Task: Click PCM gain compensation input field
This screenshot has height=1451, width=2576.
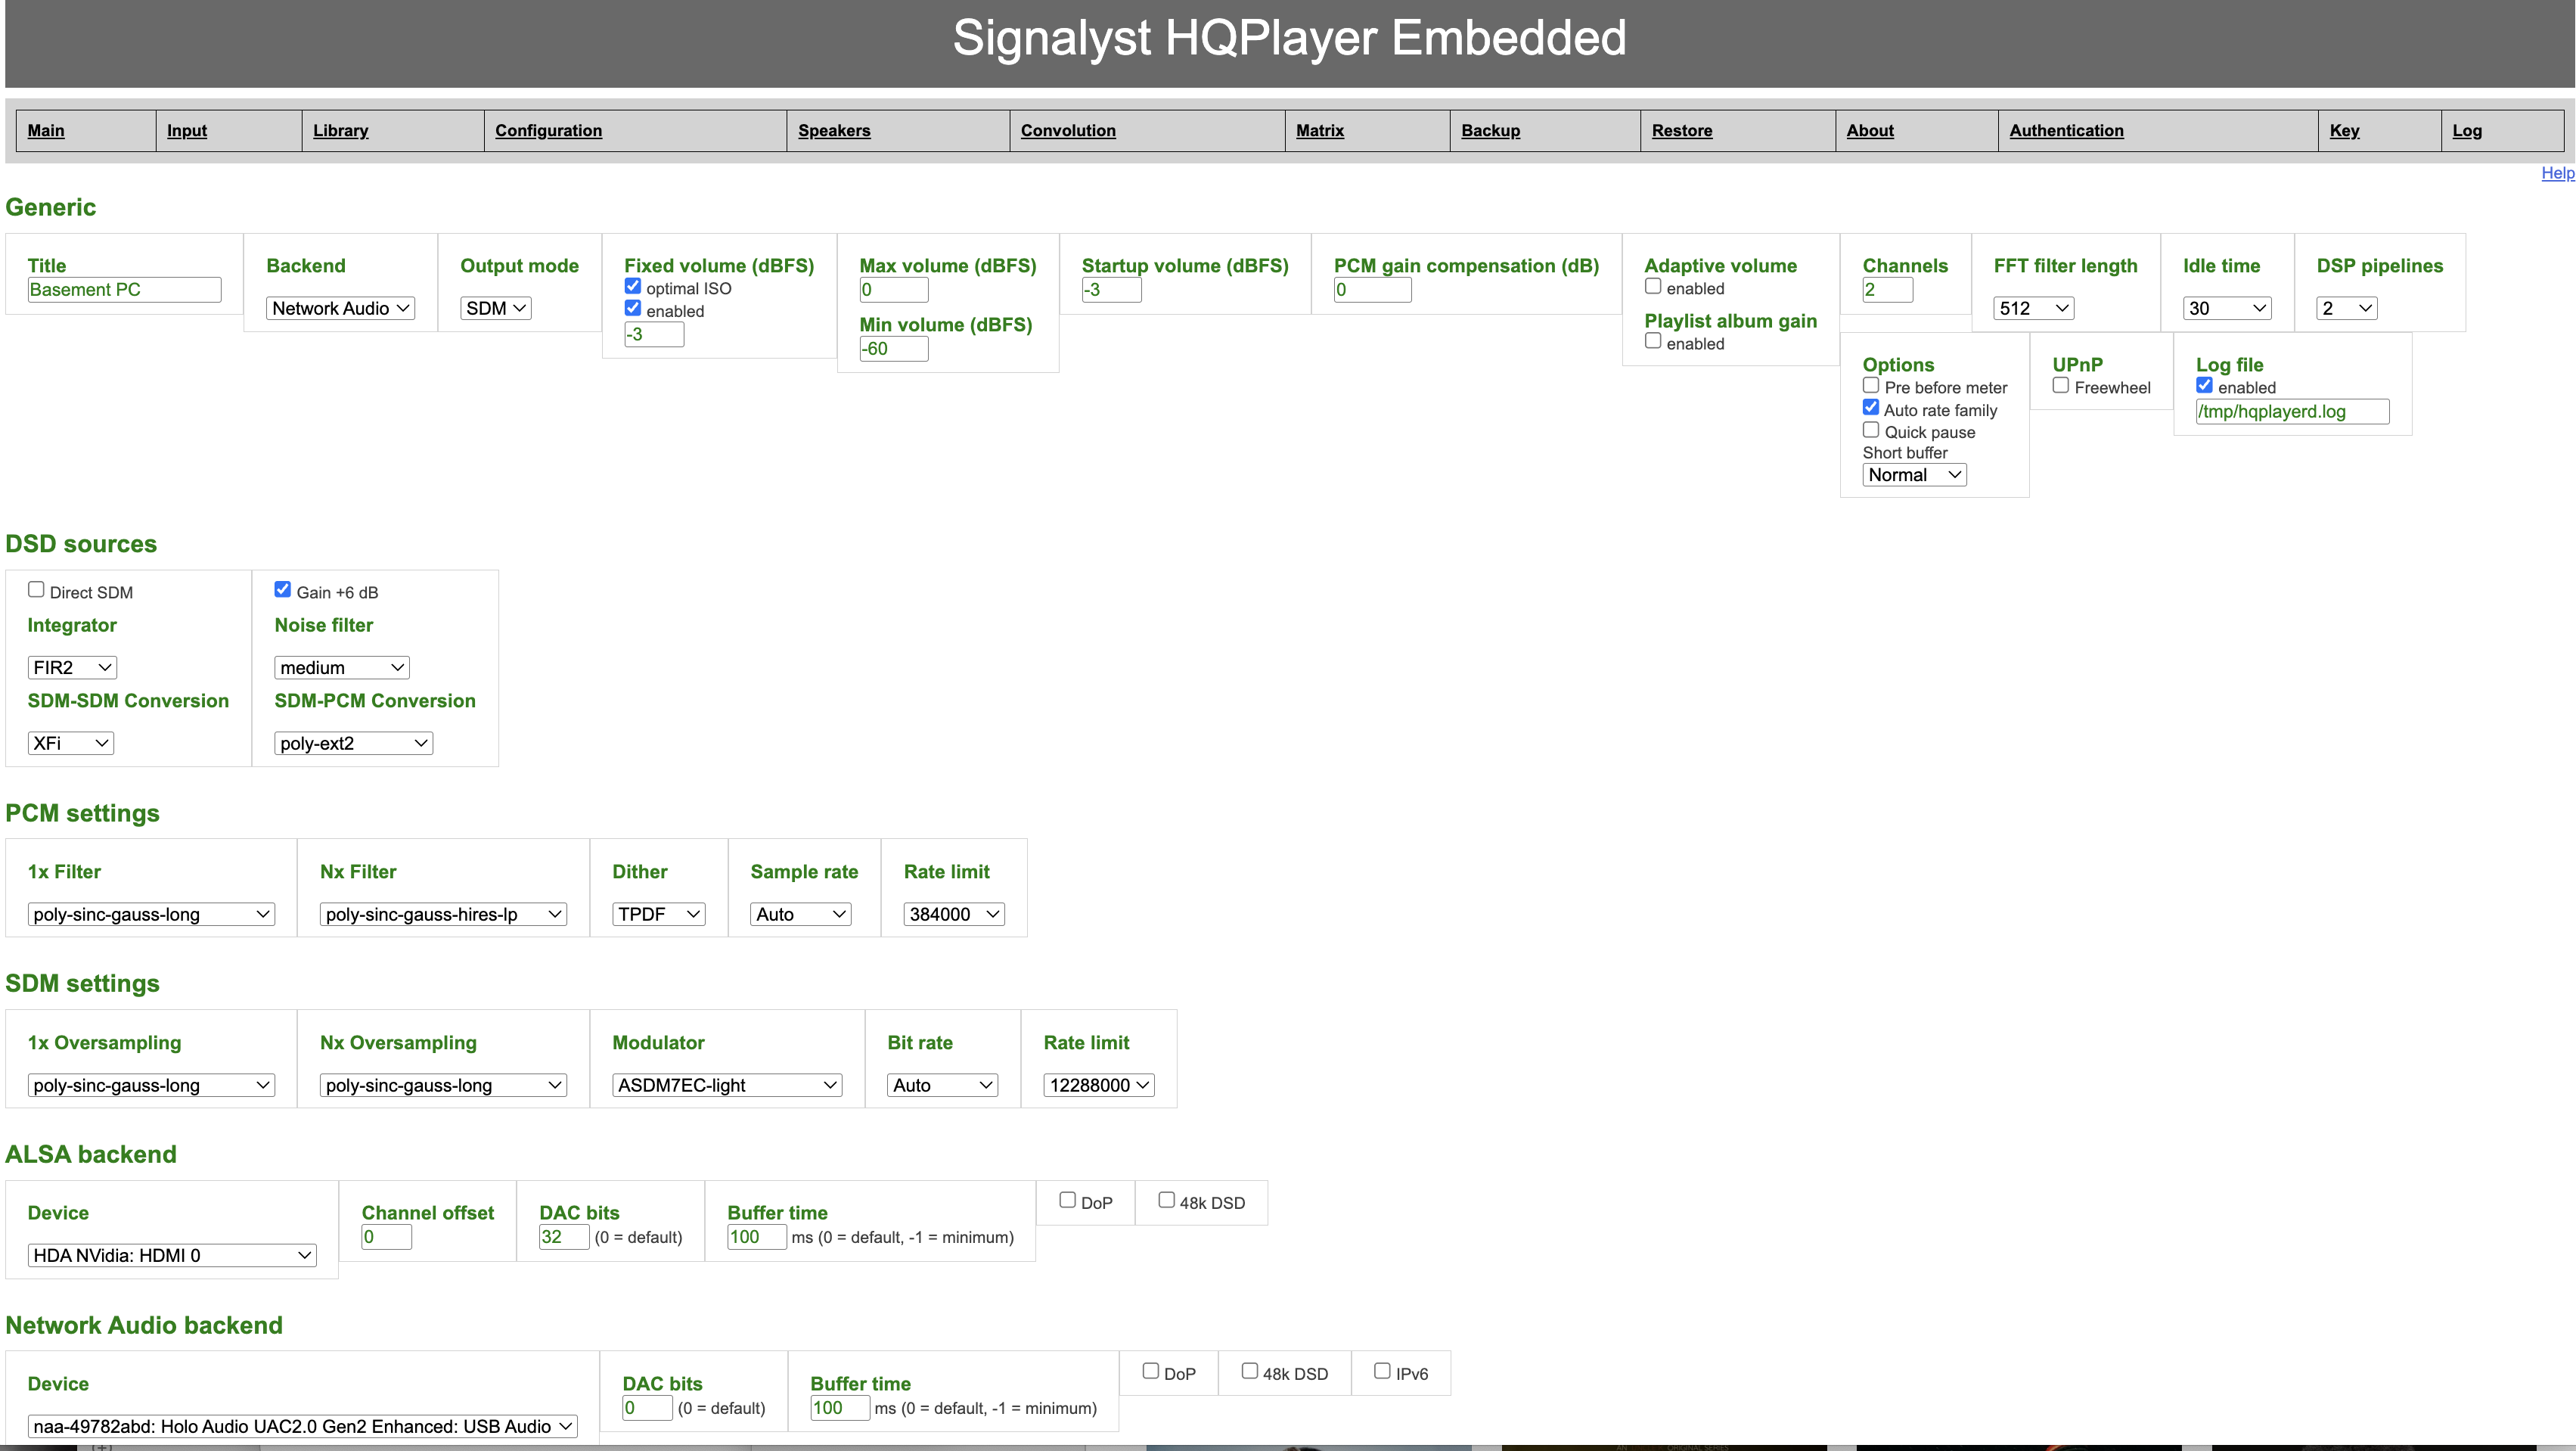Action: tap(1372, 290)
